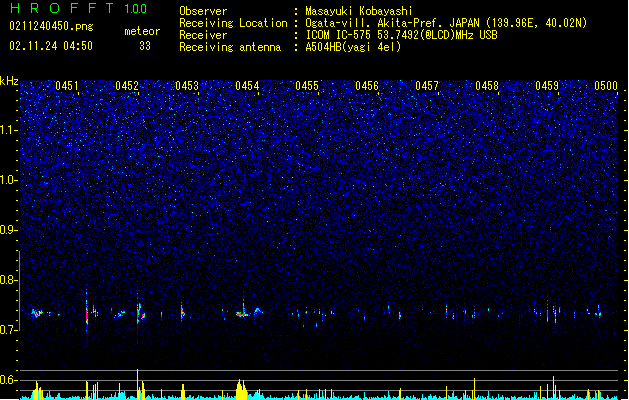Click the 0457 time marker
Viewport: 629px width, 400px height.
coord(427,86)
